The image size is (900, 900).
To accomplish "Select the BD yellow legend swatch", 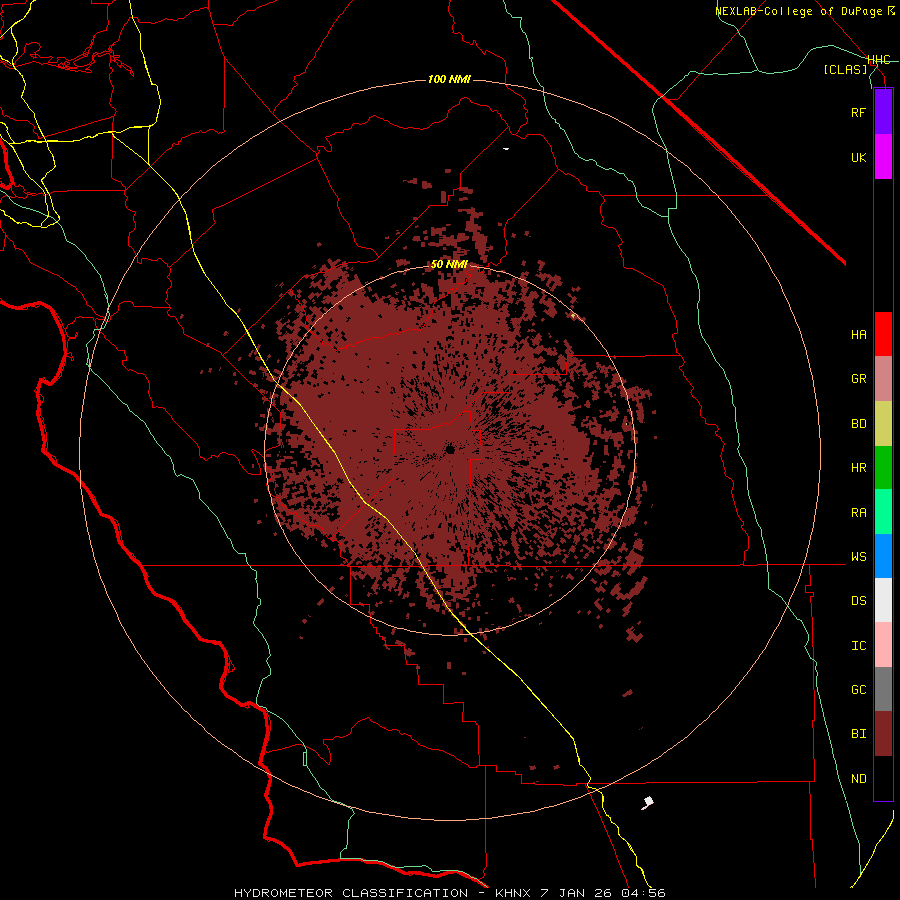I will coord(883,424).
